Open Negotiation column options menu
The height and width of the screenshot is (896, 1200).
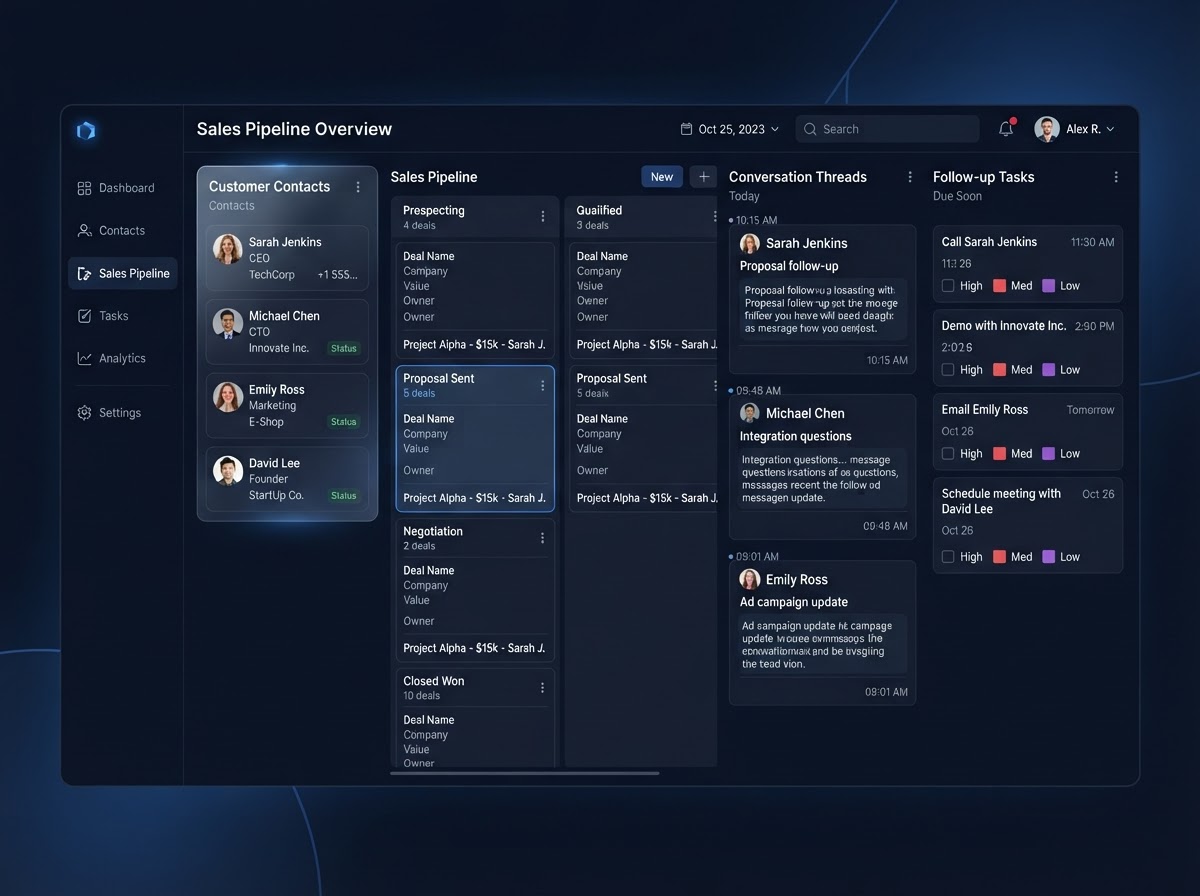[x=543, y=538]
